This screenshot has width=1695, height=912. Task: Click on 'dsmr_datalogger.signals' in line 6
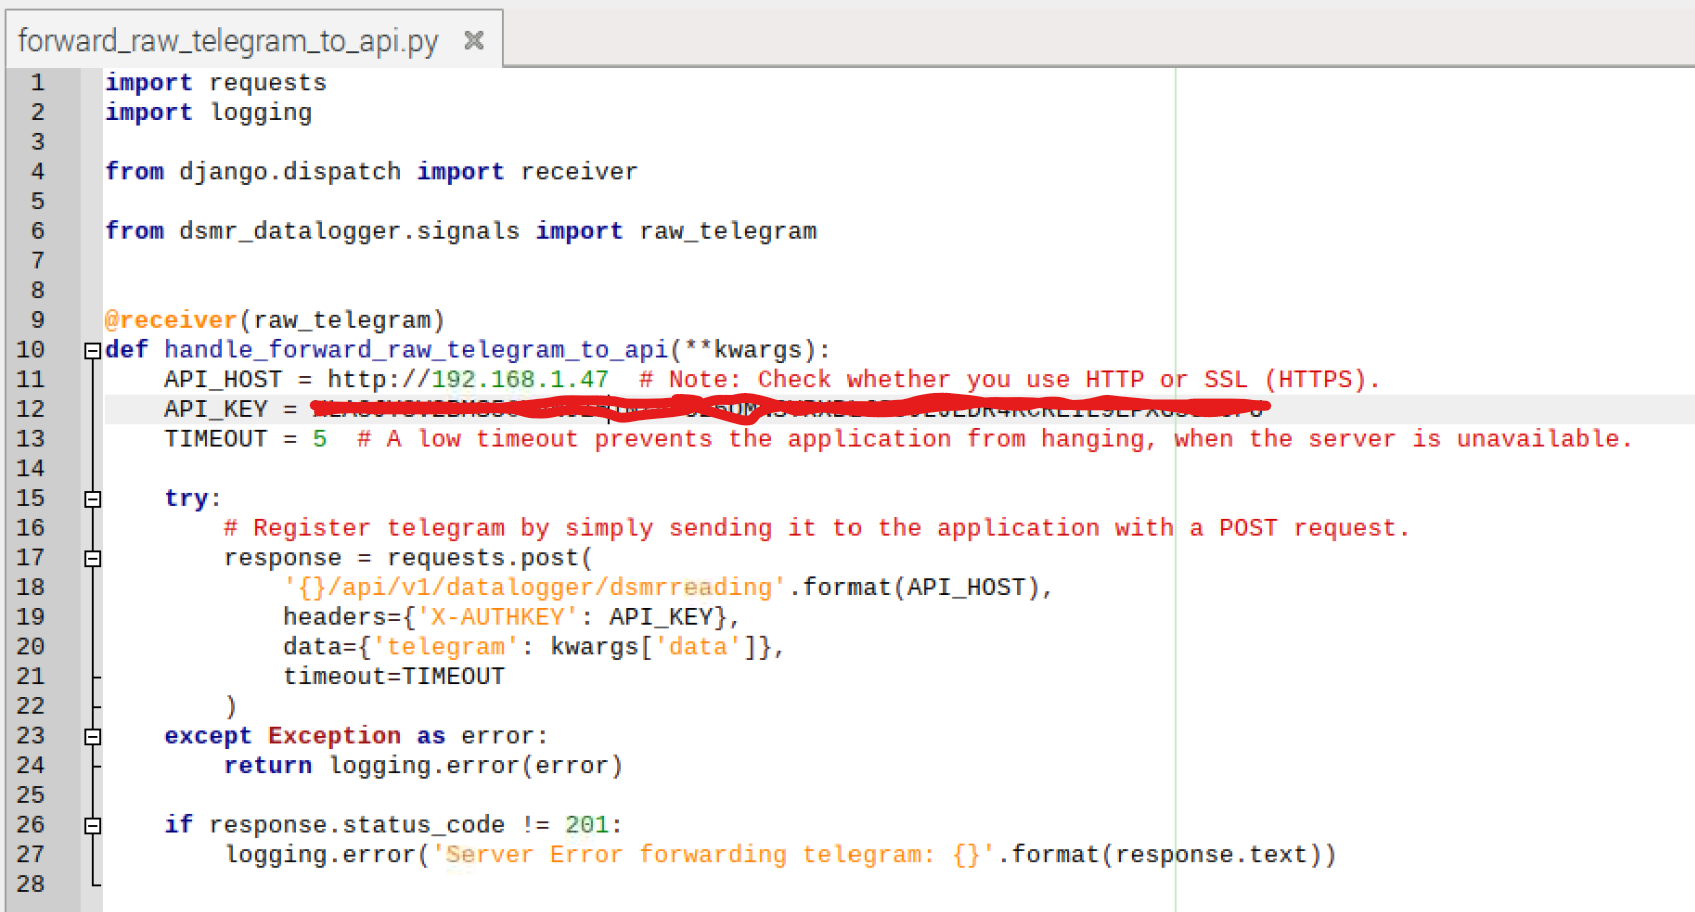(x=349, y=231)
